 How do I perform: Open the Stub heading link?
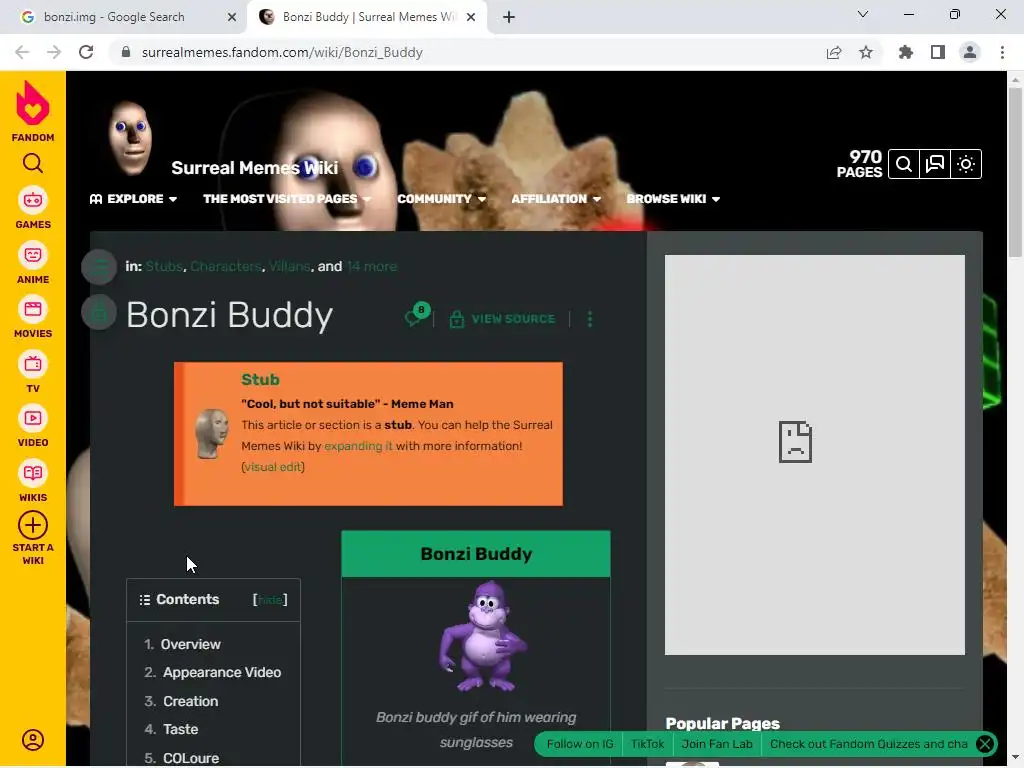coord(260,379)
